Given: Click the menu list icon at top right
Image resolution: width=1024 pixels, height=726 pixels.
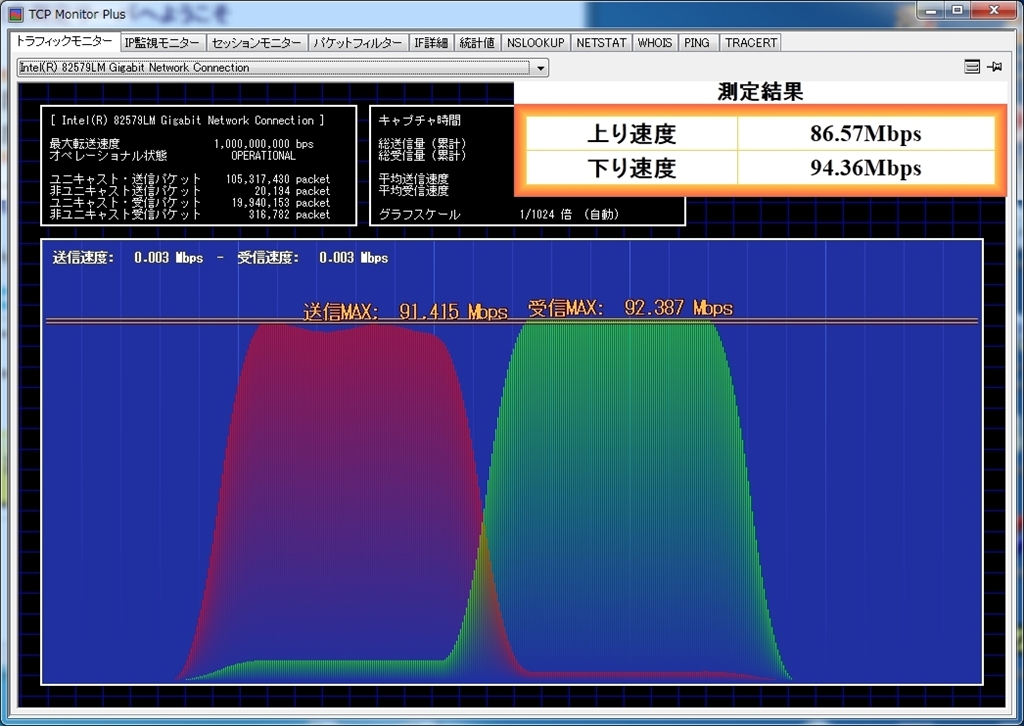Looking at the screenshot, I should [972, 67].
